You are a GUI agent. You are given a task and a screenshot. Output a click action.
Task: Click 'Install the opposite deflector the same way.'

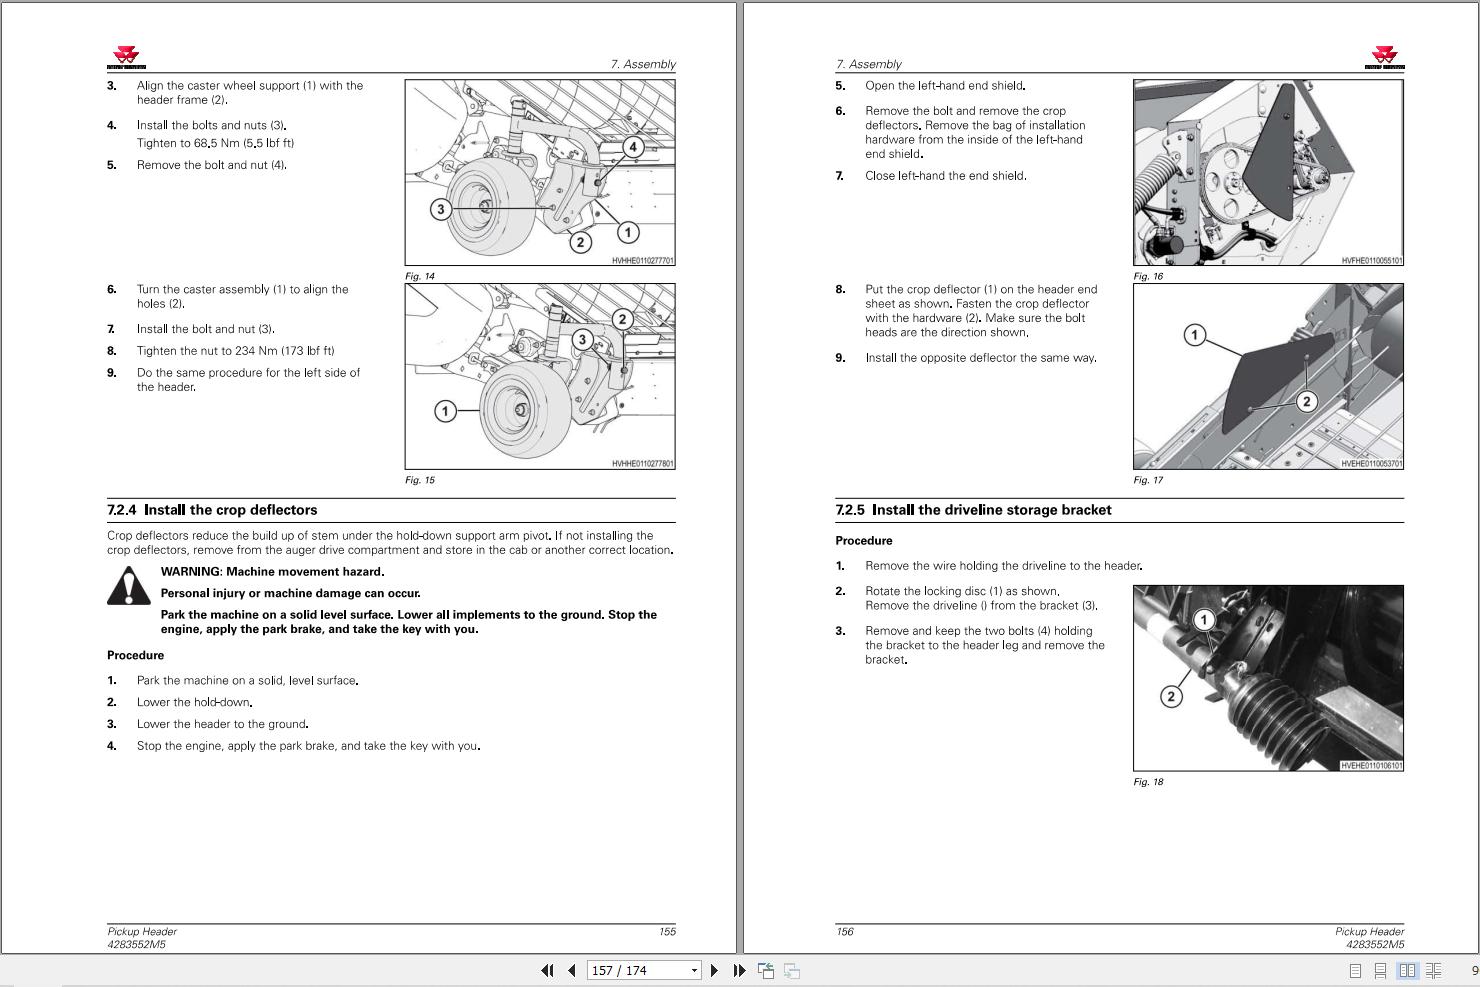point(981,358)
